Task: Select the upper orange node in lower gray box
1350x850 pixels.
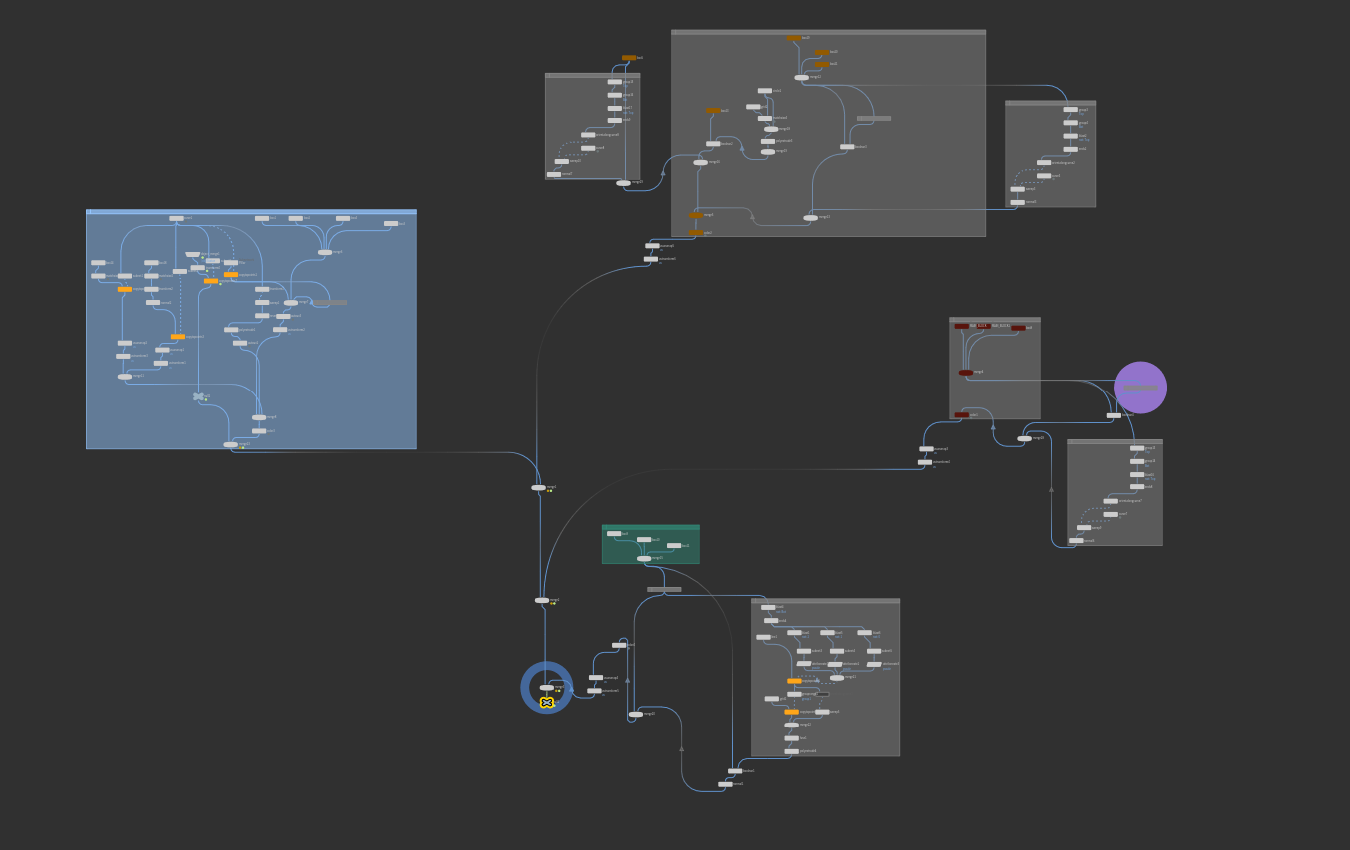Action: coord(794,681)
